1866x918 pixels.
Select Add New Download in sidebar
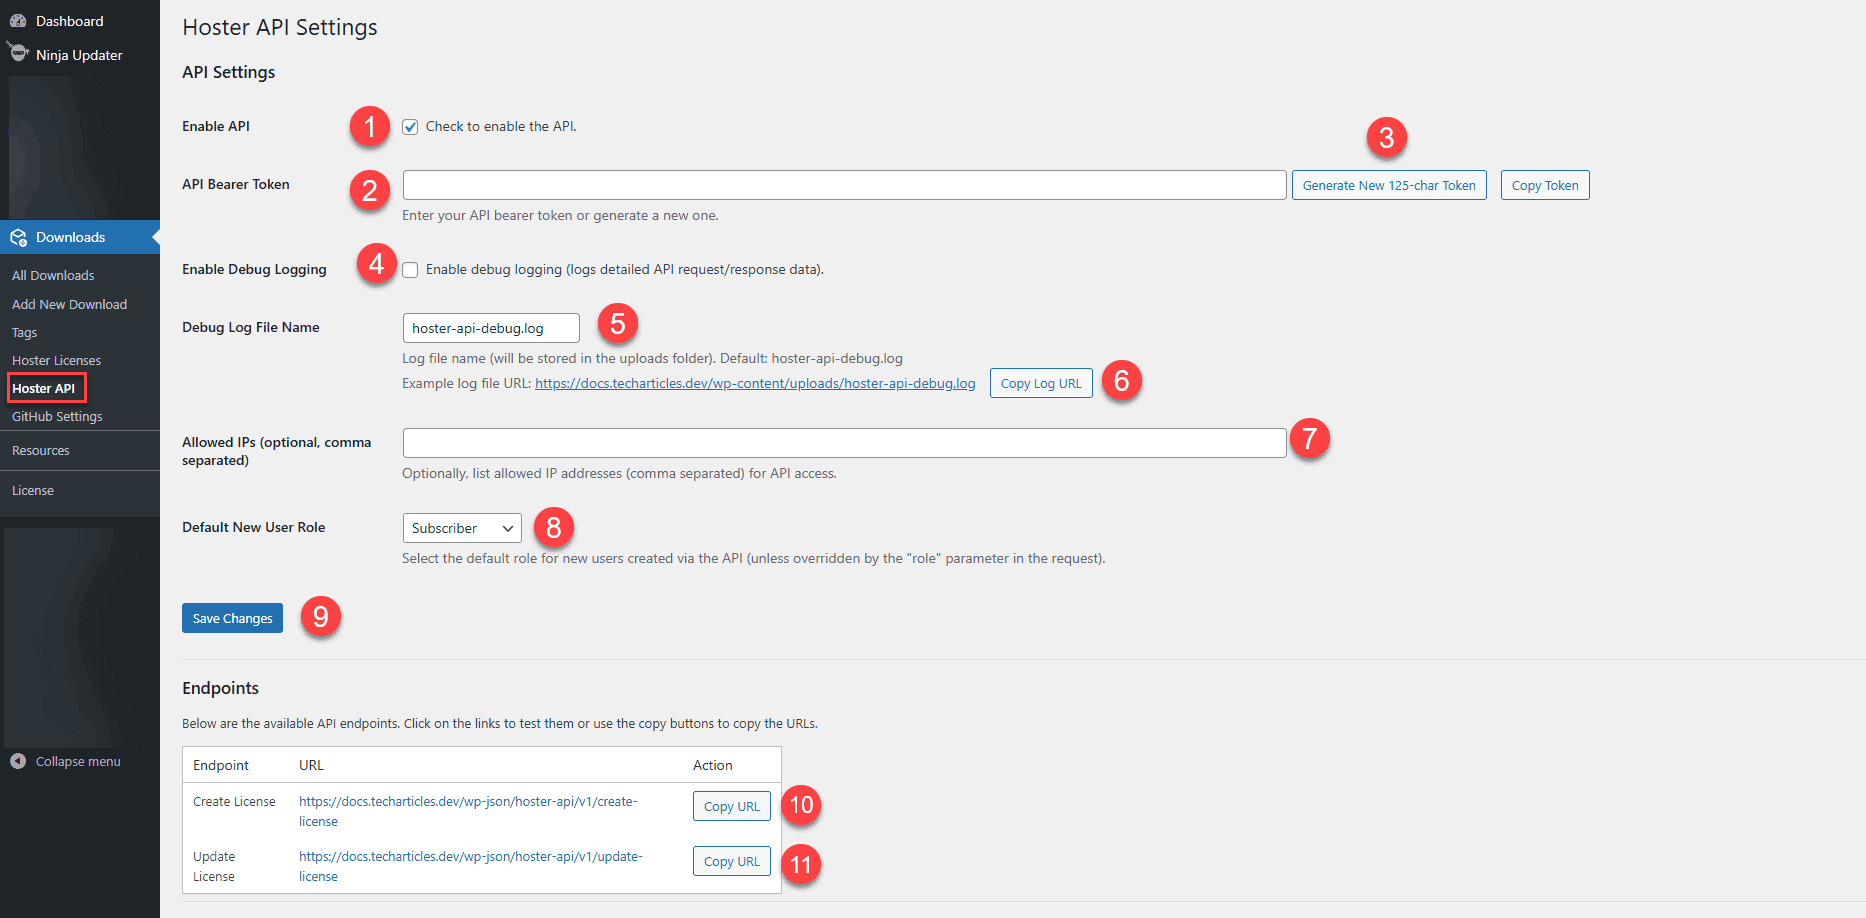point(69,304)
